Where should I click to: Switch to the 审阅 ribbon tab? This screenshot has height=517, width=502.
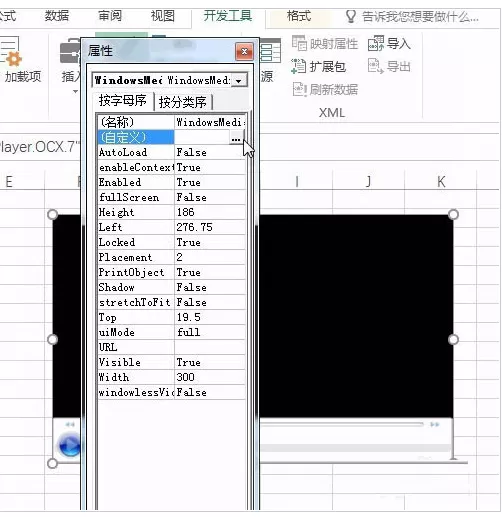[x=110, y=16]
